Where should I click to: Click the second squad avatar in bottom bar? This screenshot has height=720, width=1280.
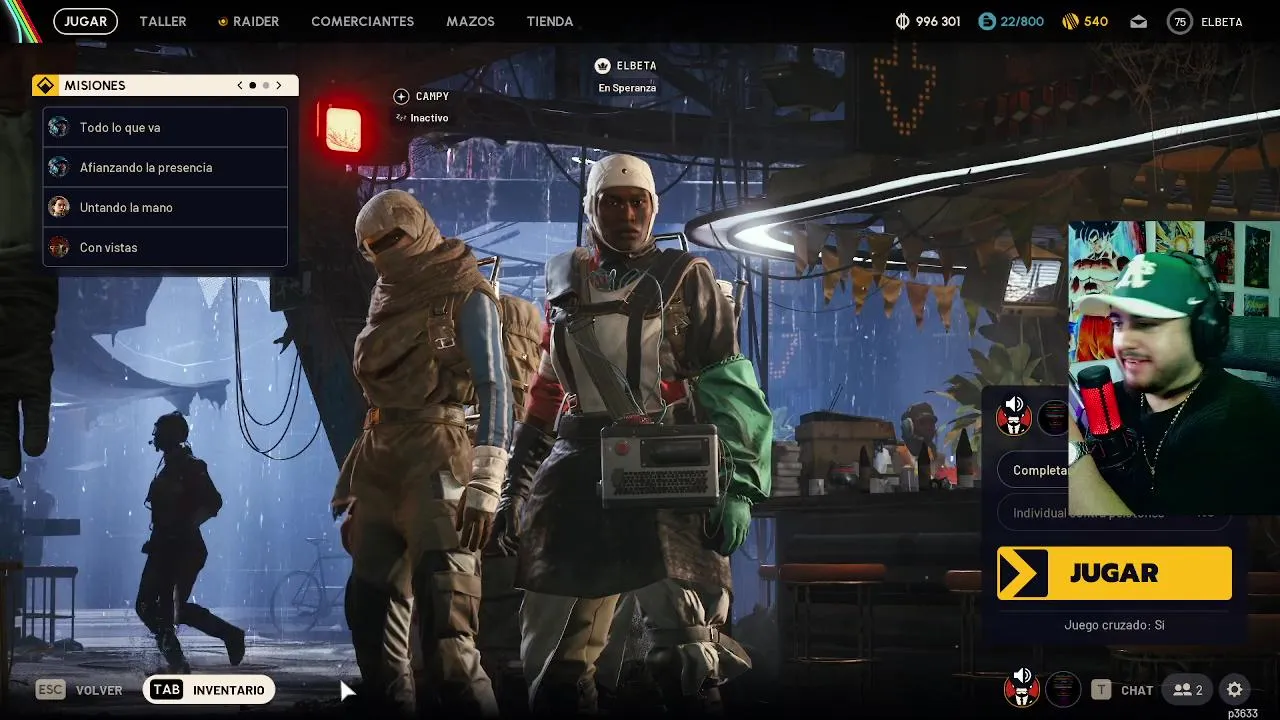1063,689
